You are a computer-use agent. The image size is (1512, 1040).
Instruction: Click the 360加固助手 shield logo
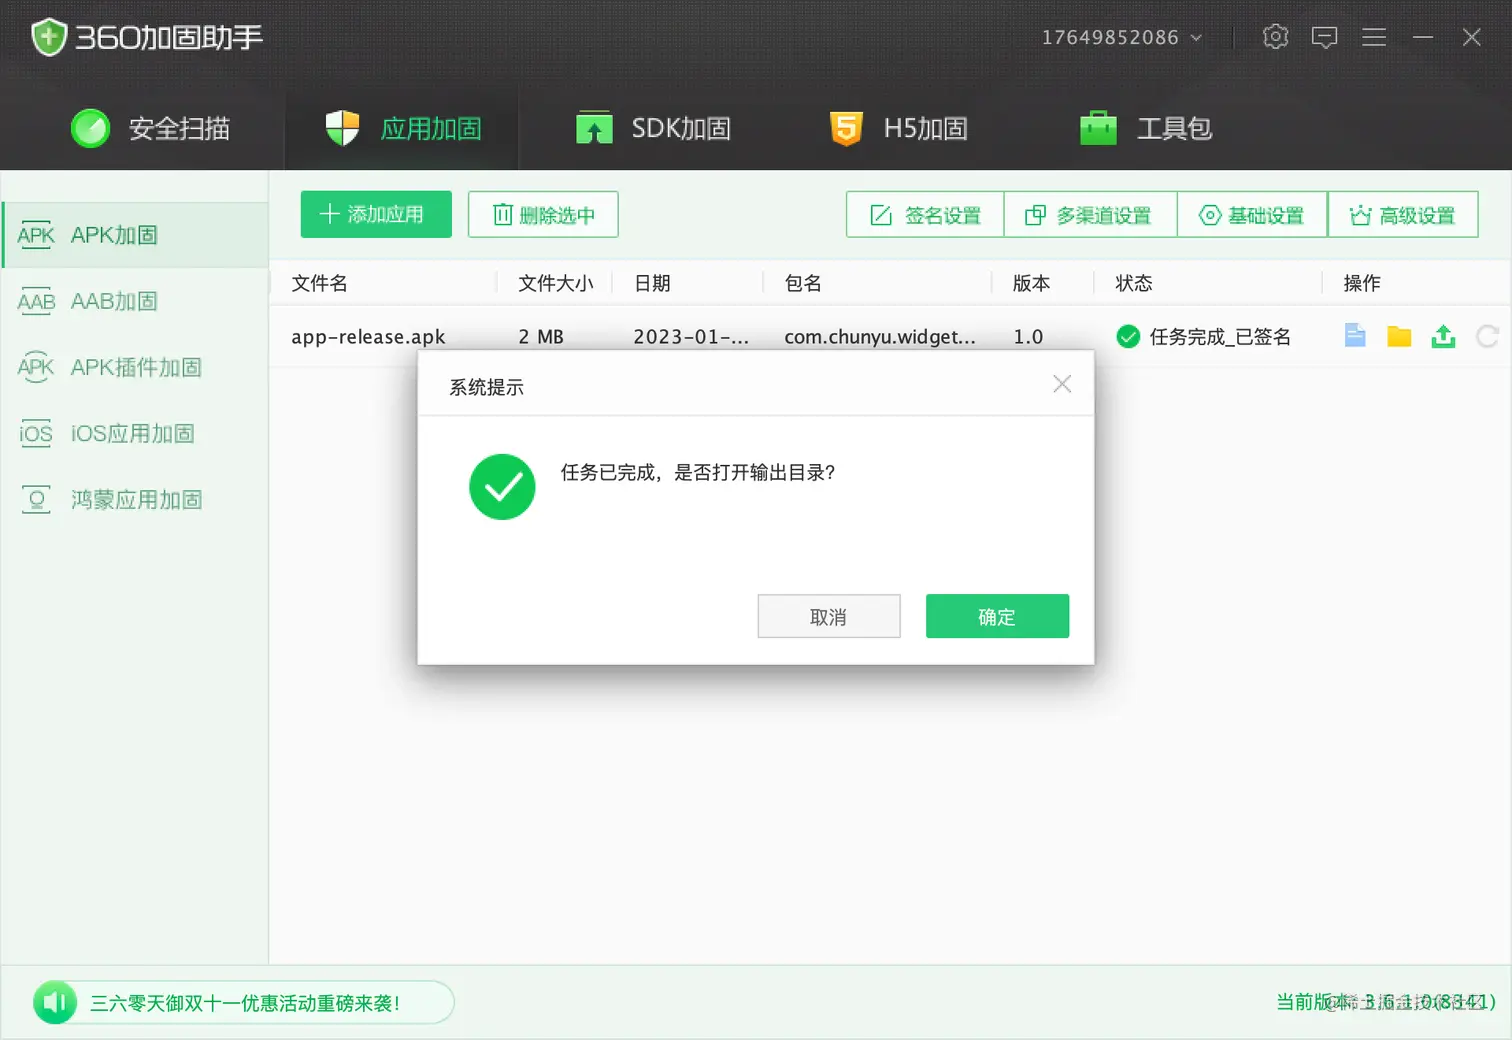click(x=48, y=37)
